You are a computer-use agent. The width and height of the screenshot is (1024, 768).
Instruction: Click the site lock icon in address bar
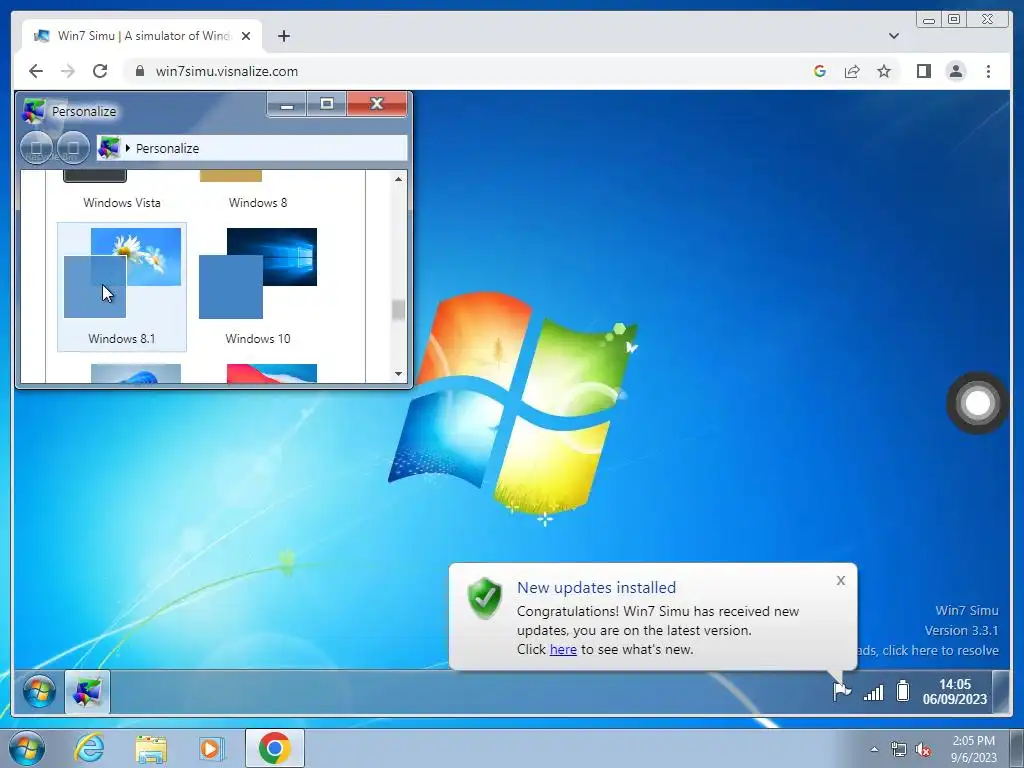pyautogui.click(x=140, y=71)
